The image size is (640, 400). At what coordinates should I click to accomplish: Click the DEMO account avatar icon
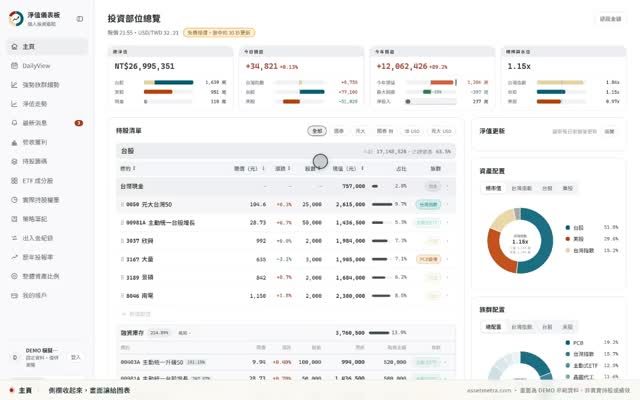tap(15, 357)
